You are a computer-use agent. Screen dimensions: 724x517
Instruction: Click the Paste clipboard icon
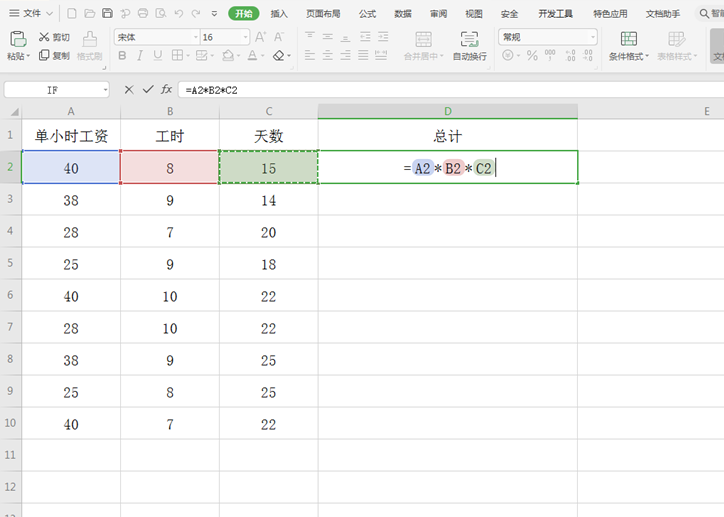18,39
